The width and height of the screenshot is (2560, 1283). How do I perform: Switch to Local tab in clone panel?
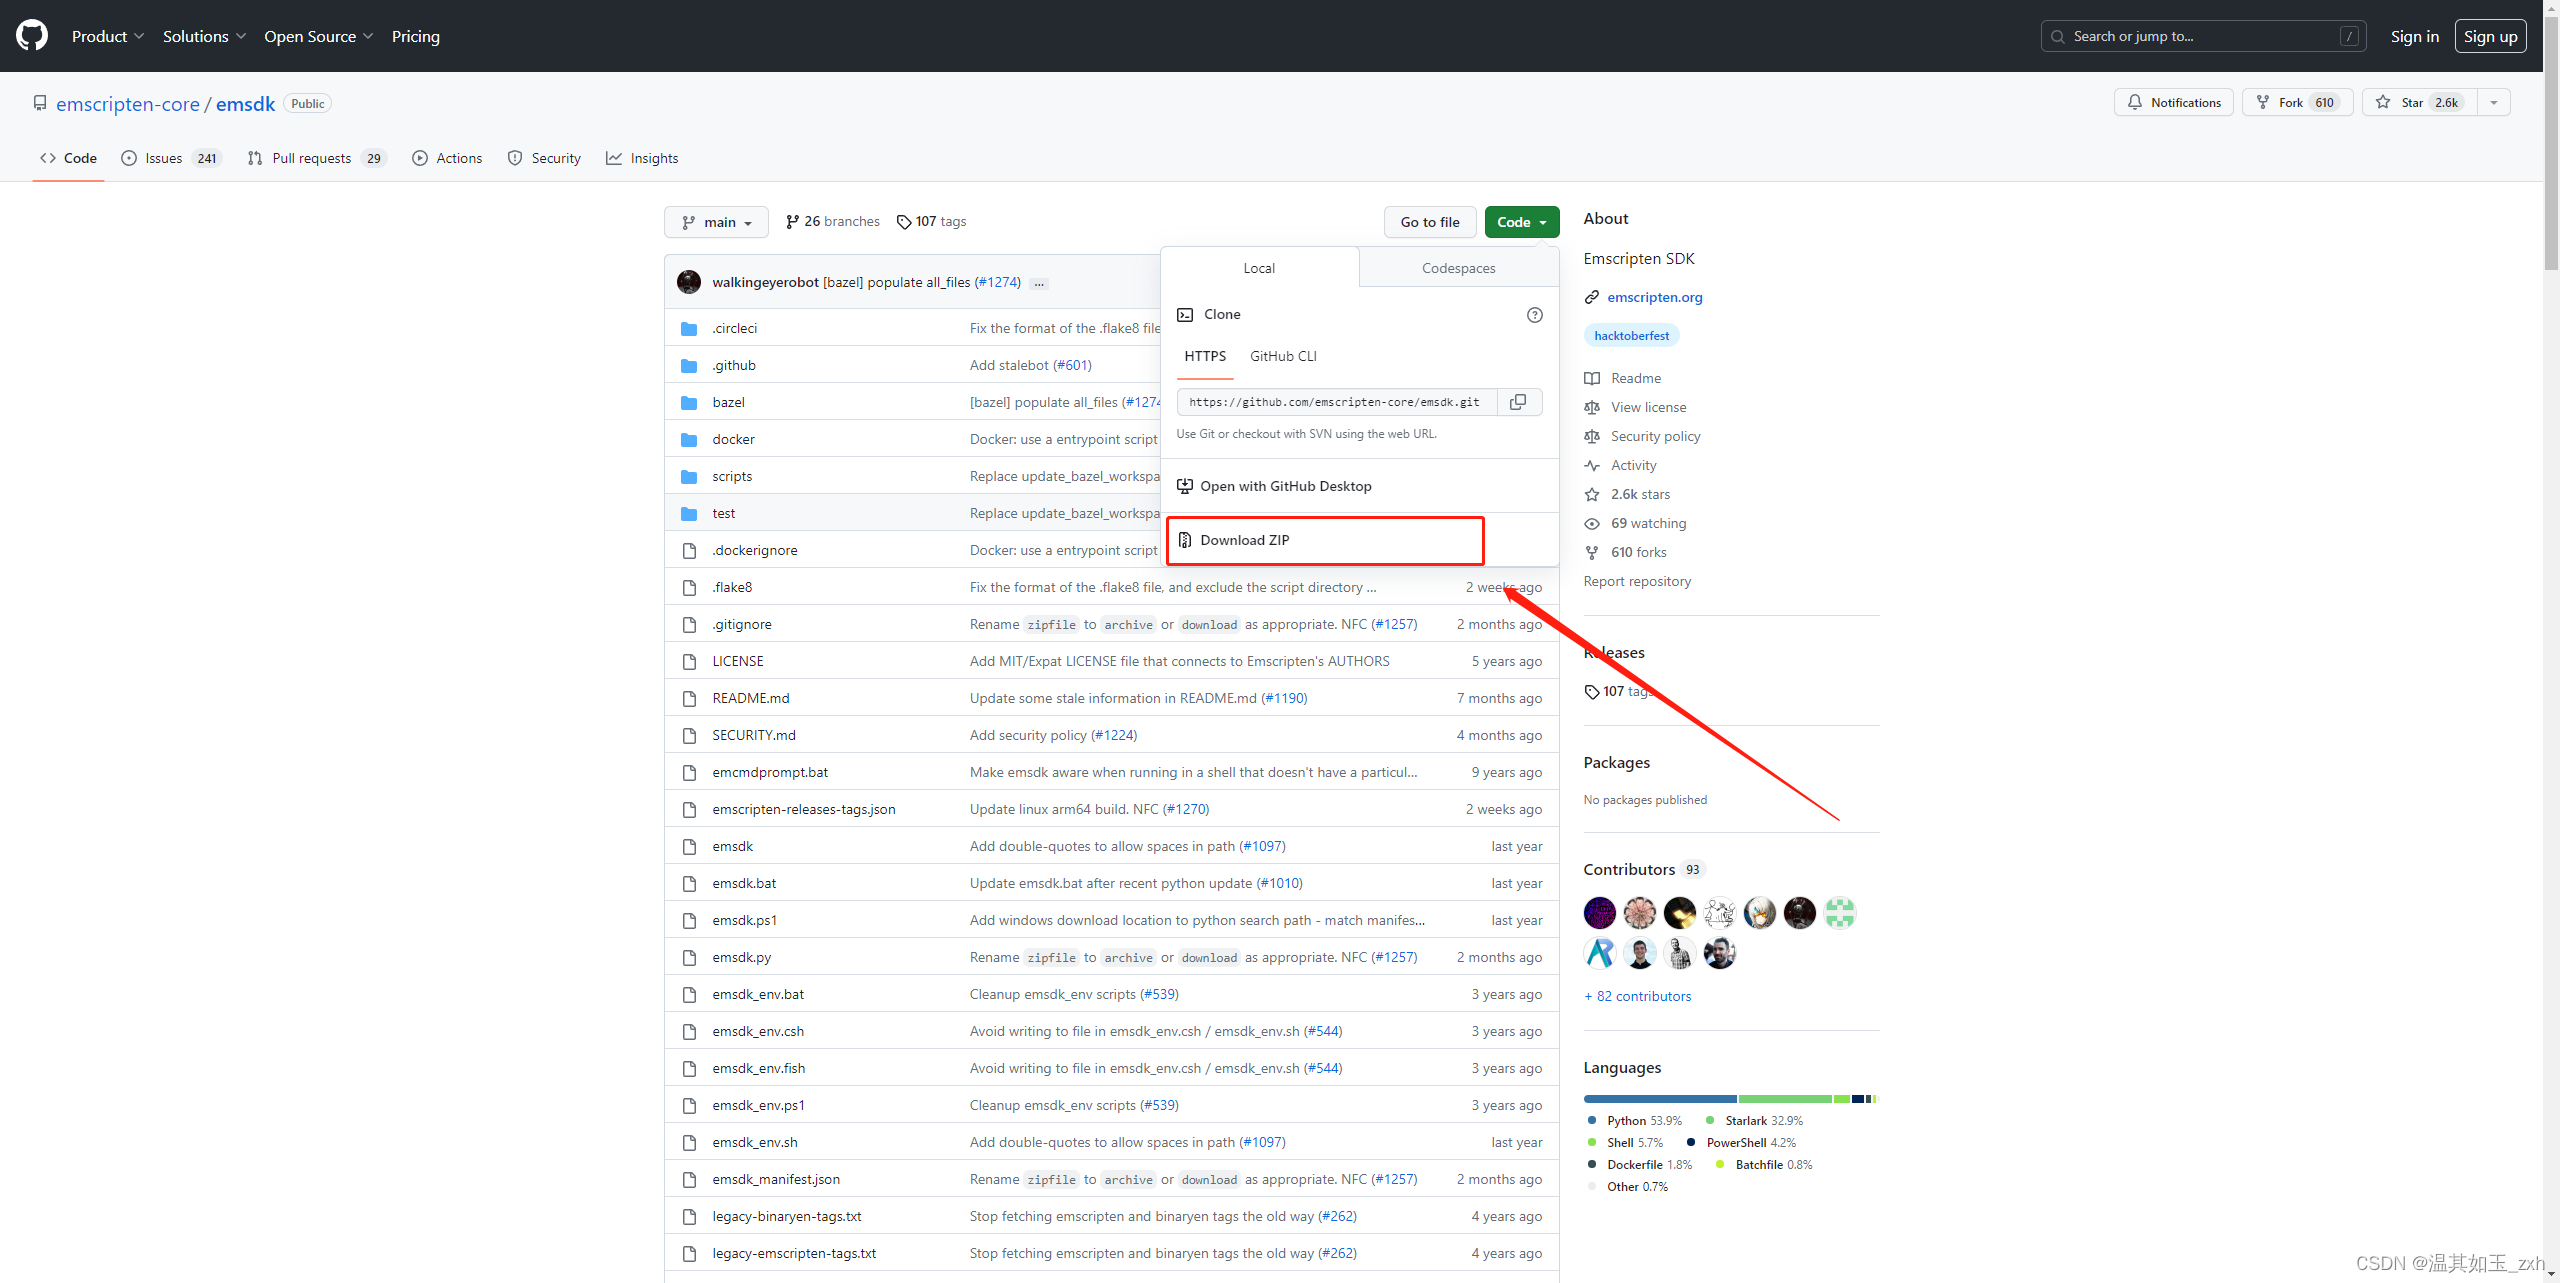coord(1260,267)
